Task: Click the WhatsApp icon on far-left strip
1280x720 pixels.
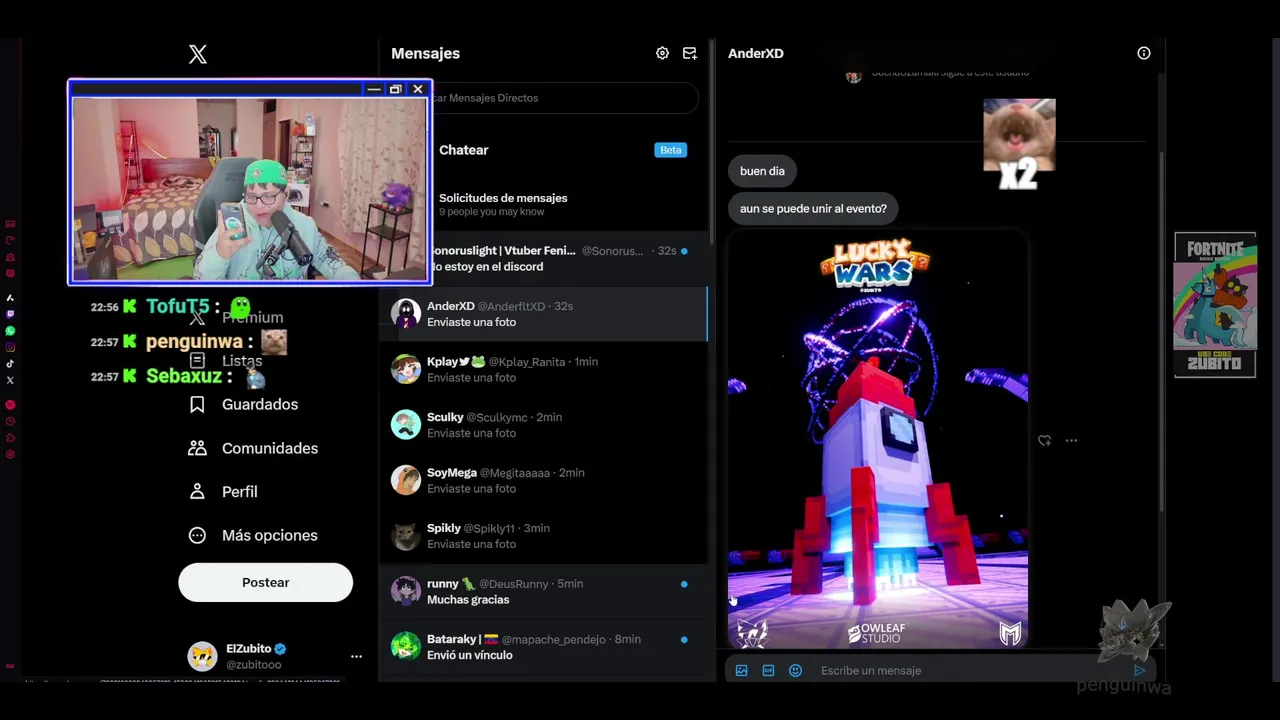Action: click(x=10, y=331)
